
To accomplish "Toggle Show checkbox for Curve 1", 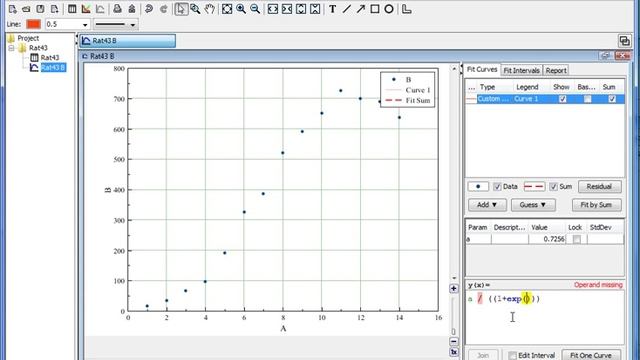I will [x=562, y=99].
